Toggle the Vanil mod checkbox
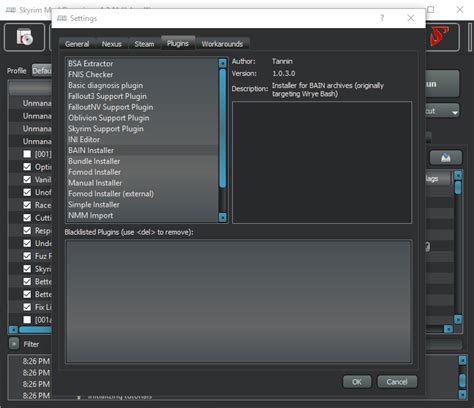474x408 pixels. click(x=27, y=179)
